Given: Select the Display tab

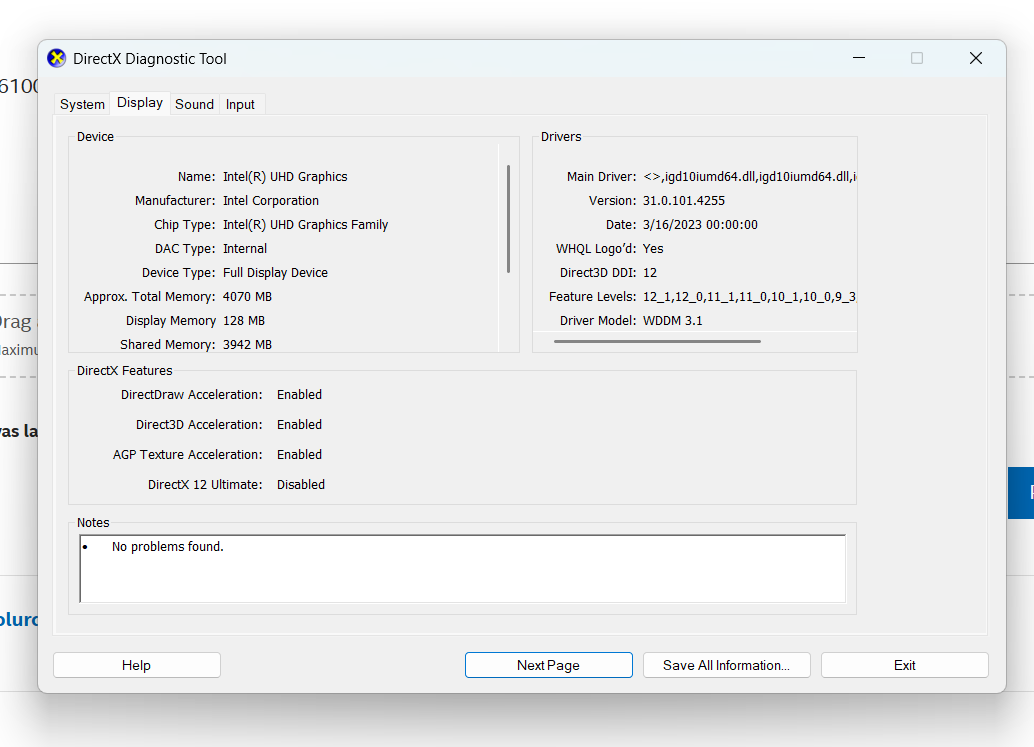Looking at the screenshot, I should [x=140, y=103].
